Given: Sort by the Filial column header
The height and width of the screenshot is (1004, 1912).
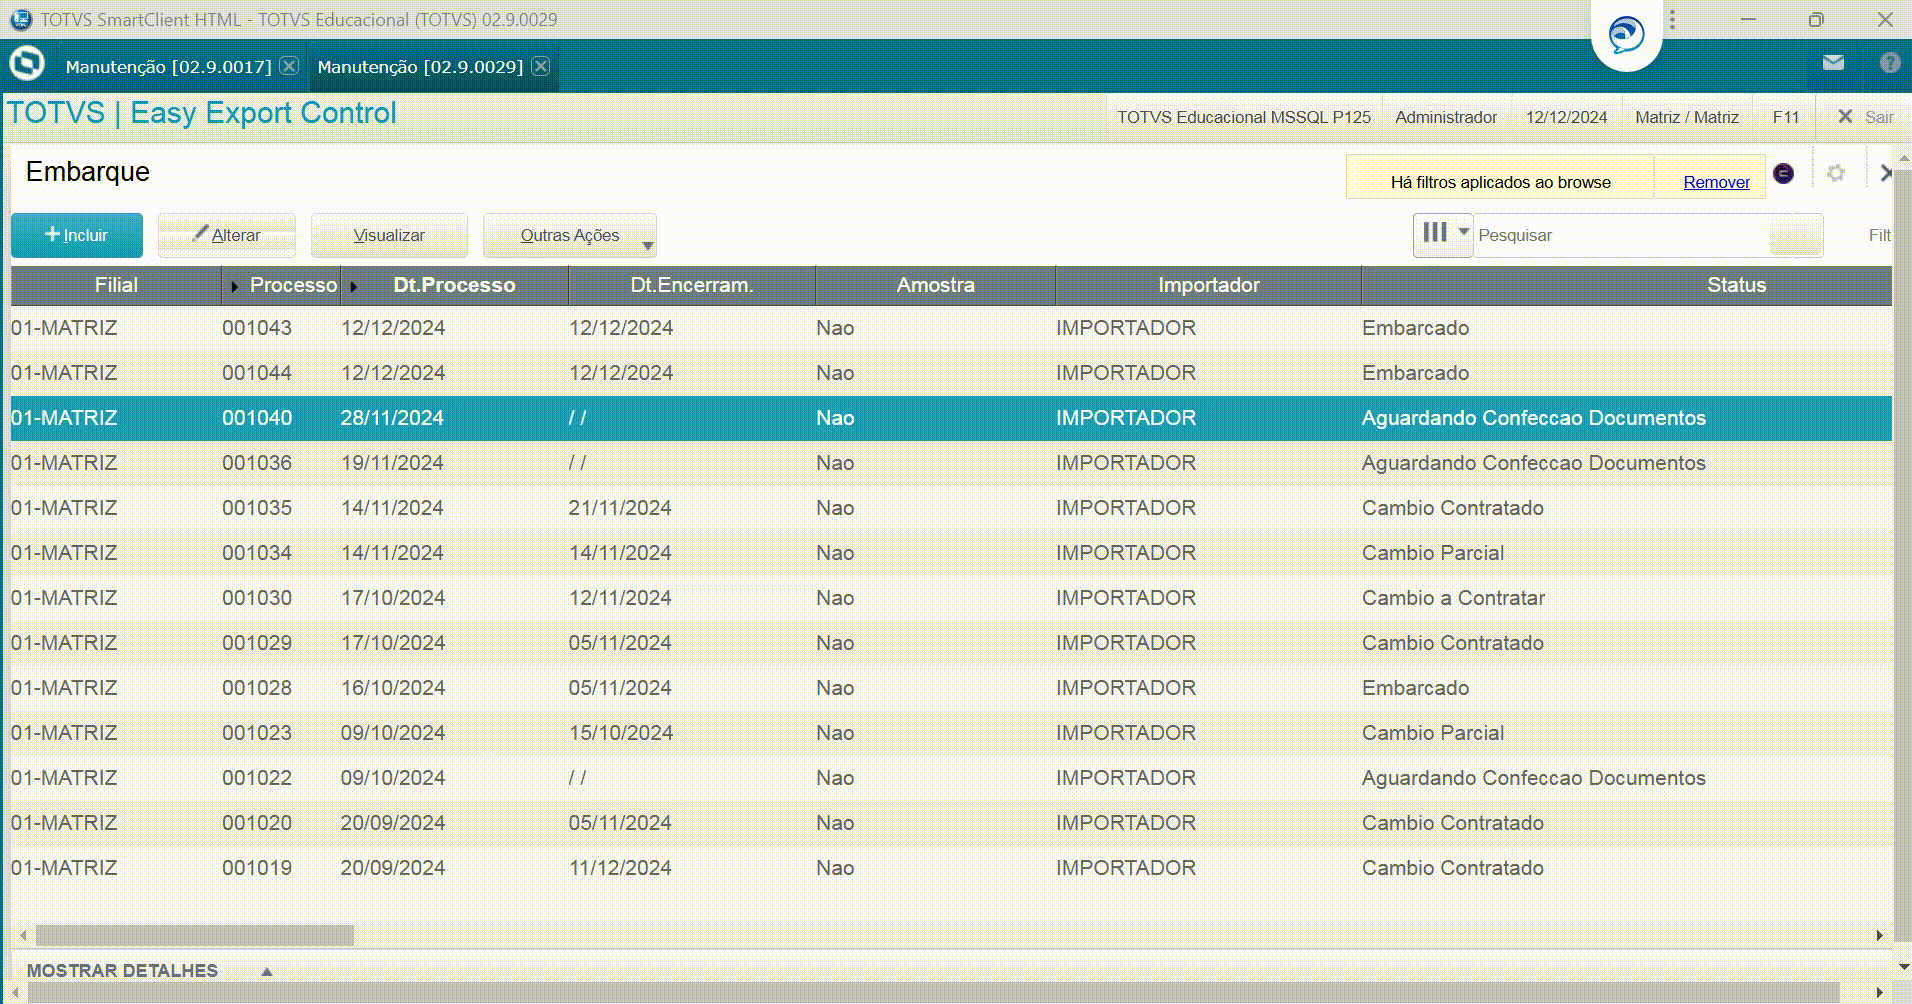Looking at the screenshot, I should pos(116,285).
